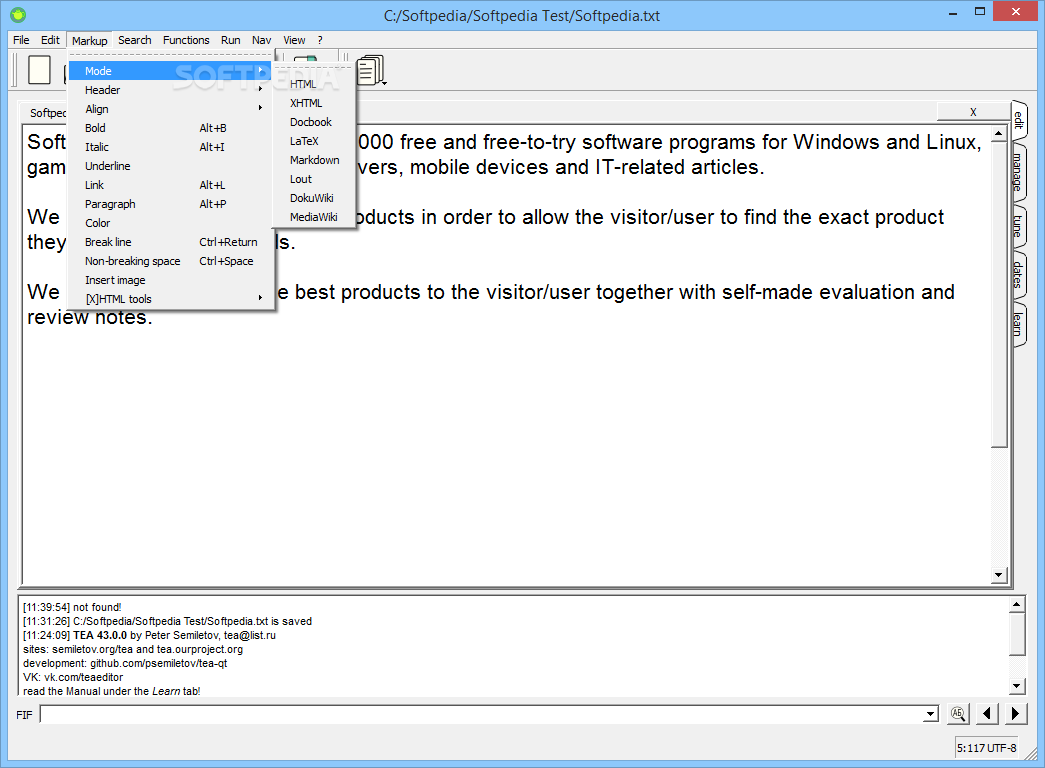1045x768 pixels.
Task: Select Lout markup mode
Action: click(x=314, y=179)
